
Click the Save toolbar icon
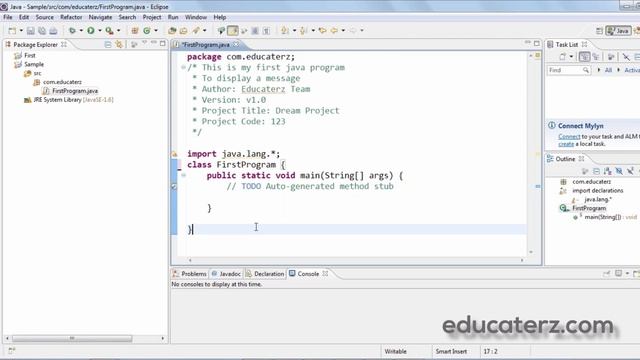pos(31,31)
